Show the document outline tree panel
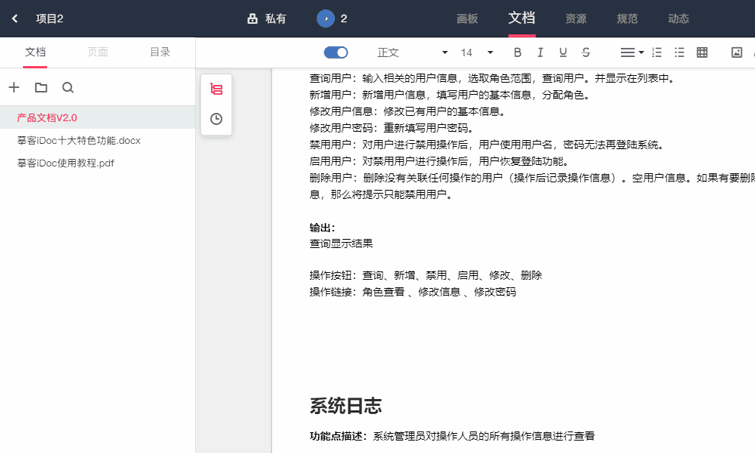Image resolution: width=755 pixels, height=453 pixels. click(216, 90)
